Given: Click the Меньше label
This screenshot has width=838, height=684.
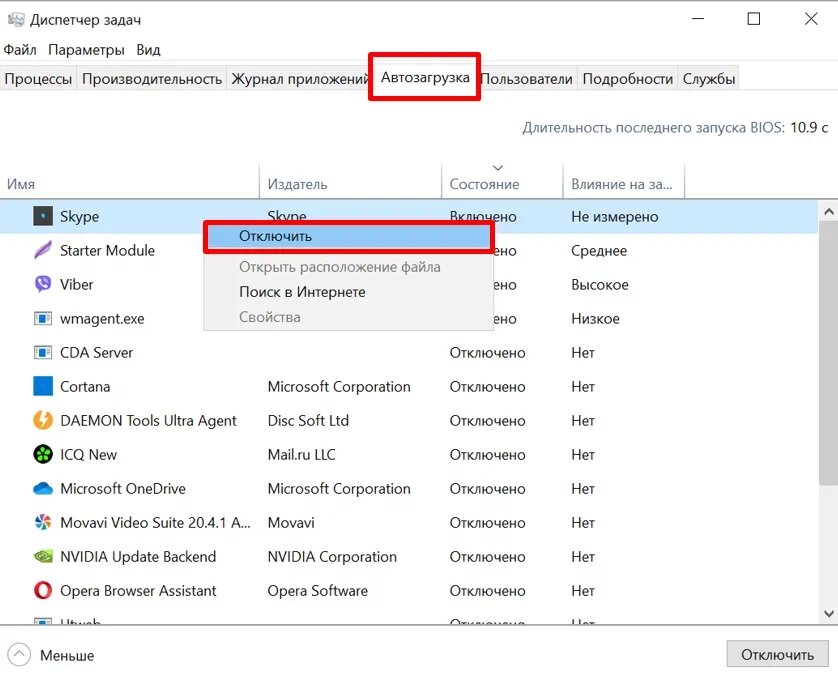Looking at the screenshot, I should coord(67,656).
